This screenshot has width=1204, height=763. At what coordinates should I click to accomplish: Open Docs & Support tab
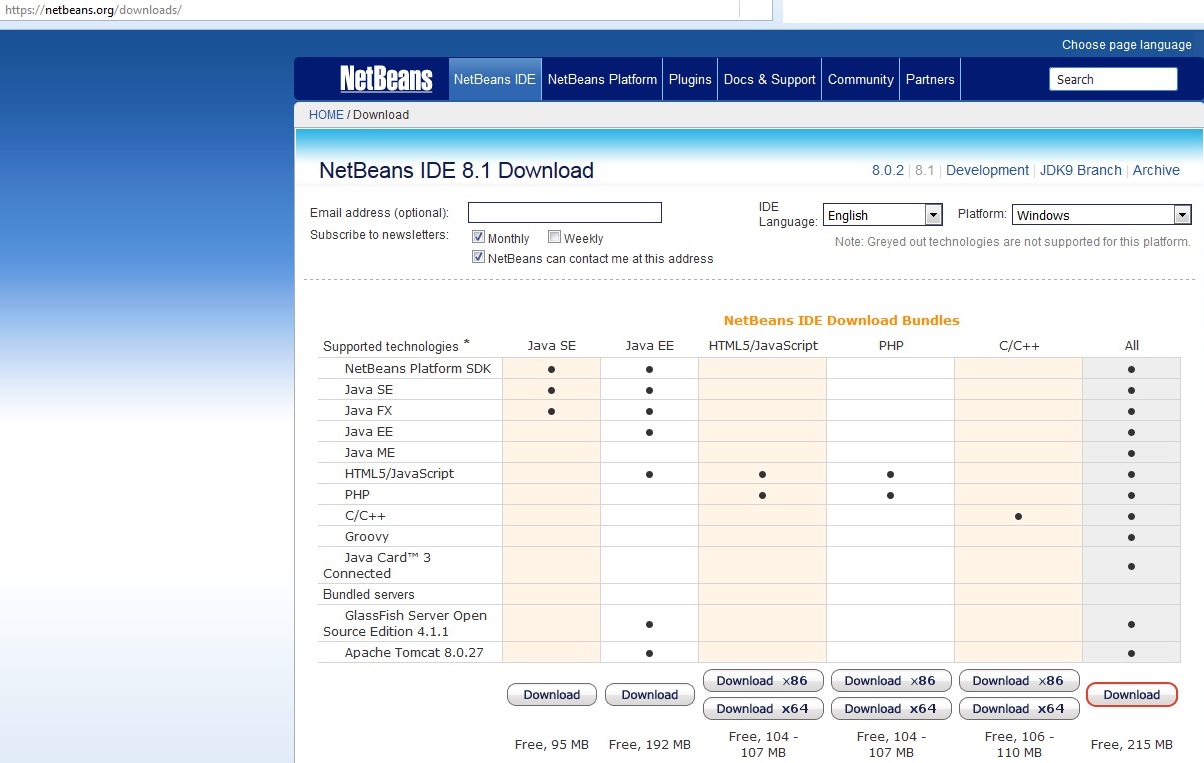pos(770,79)
